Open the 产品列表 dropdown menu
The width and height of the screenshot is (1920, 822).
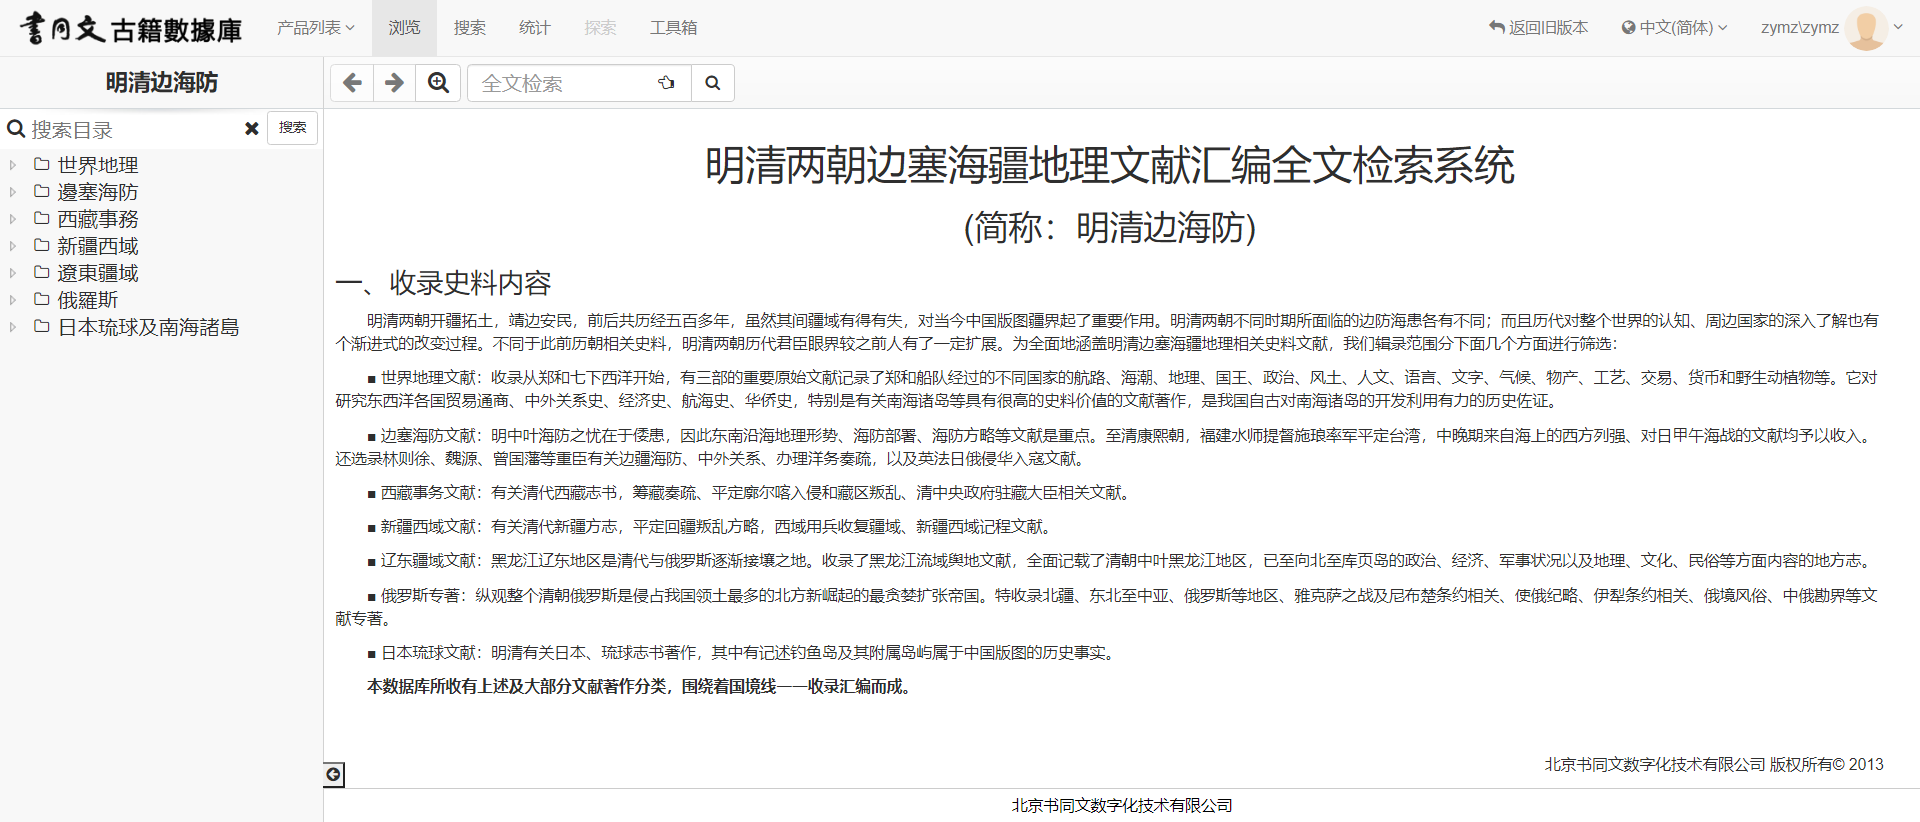coord(315,28)
